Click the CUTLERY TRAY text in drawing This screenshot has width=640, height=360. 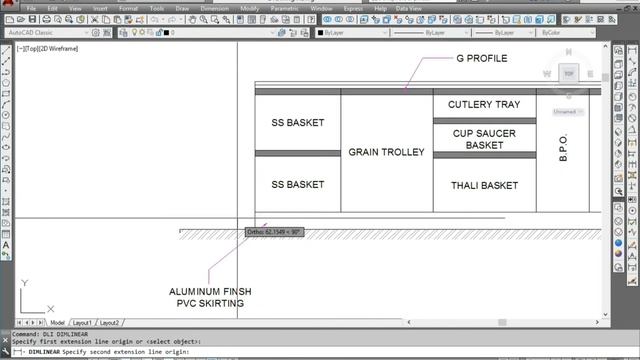[484, 104]
